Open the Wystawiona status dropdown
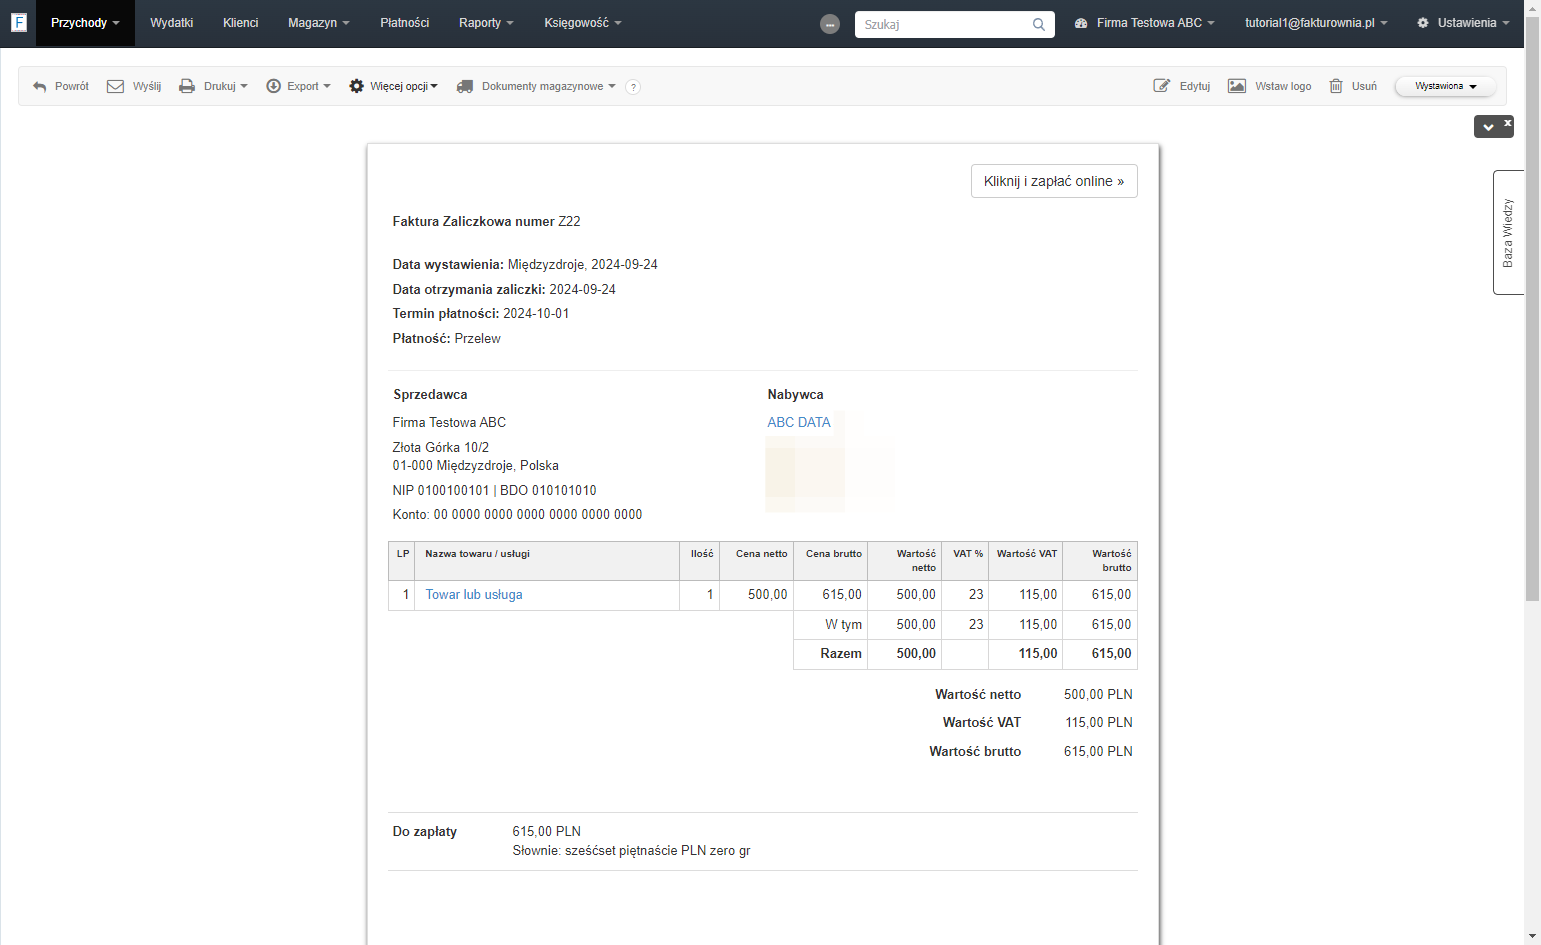This screenshot has height=945, width=1541. click(1445, 86)
